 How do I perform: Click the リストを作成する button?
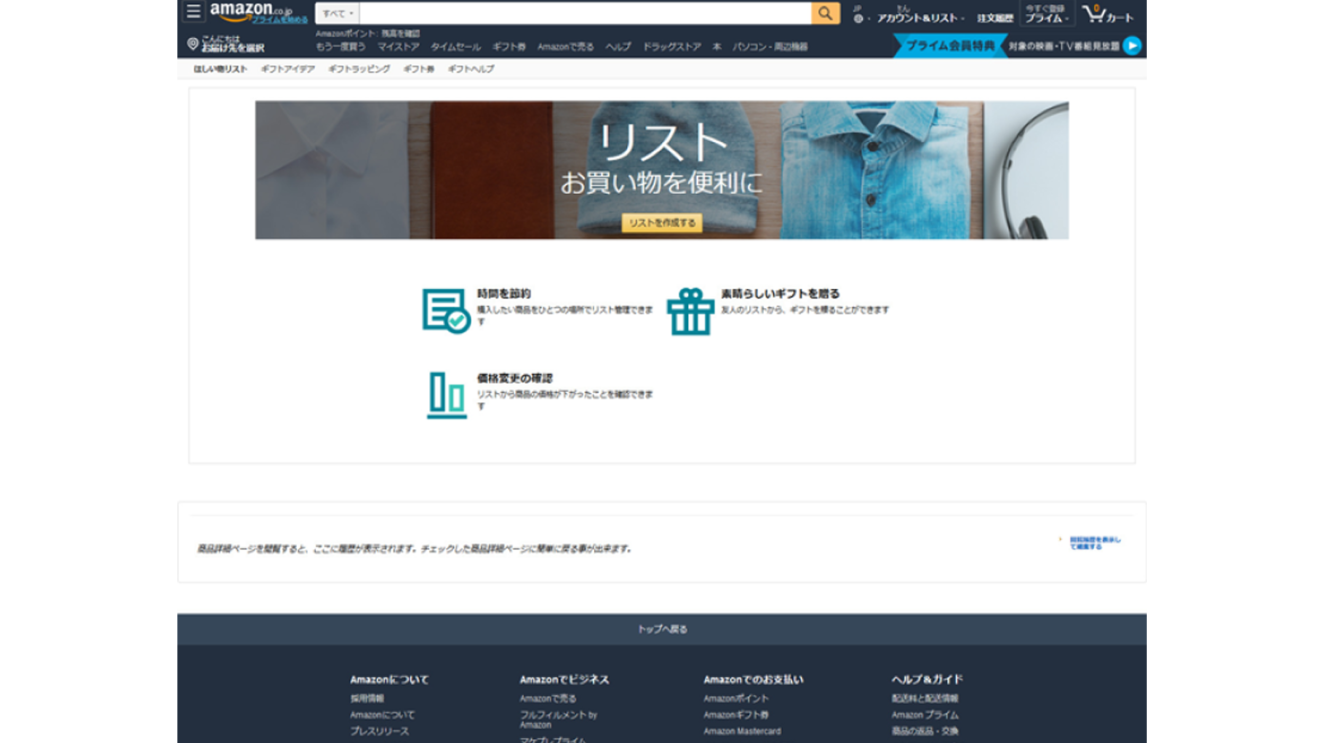[x=662, y=223]
